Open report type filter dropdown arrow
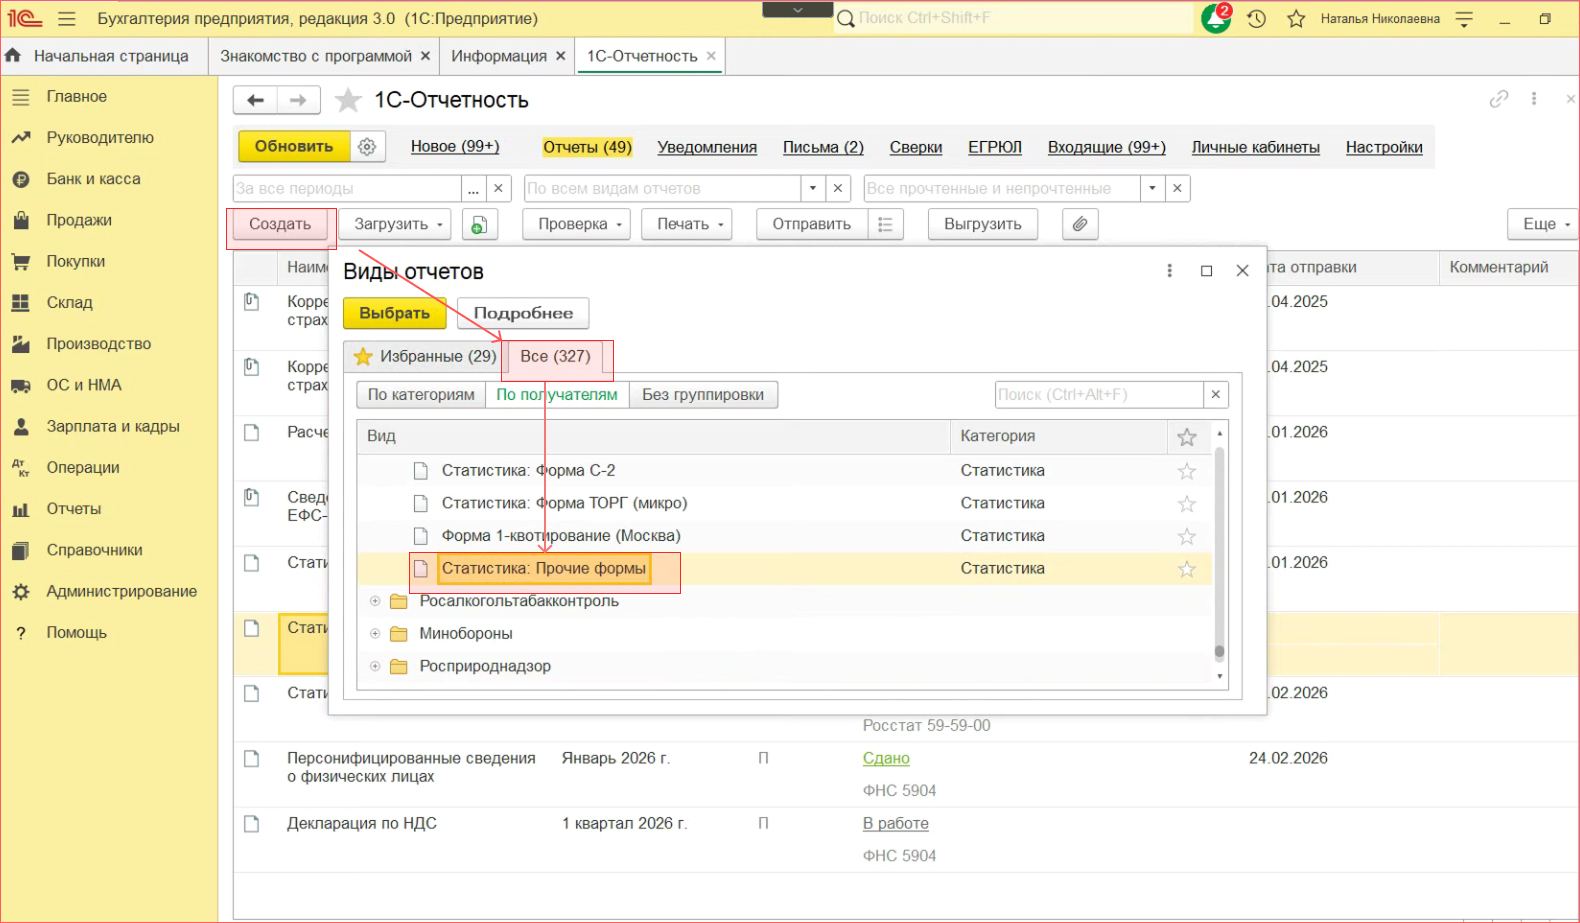This screenshot has width=1580, height=923. click(x=814, y=188)
